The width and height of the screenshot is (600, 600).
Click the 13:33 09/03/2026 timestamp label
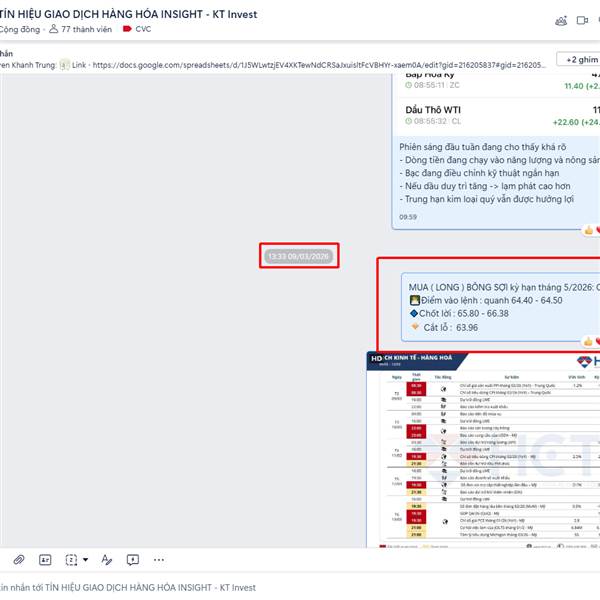tap(298, 256)
